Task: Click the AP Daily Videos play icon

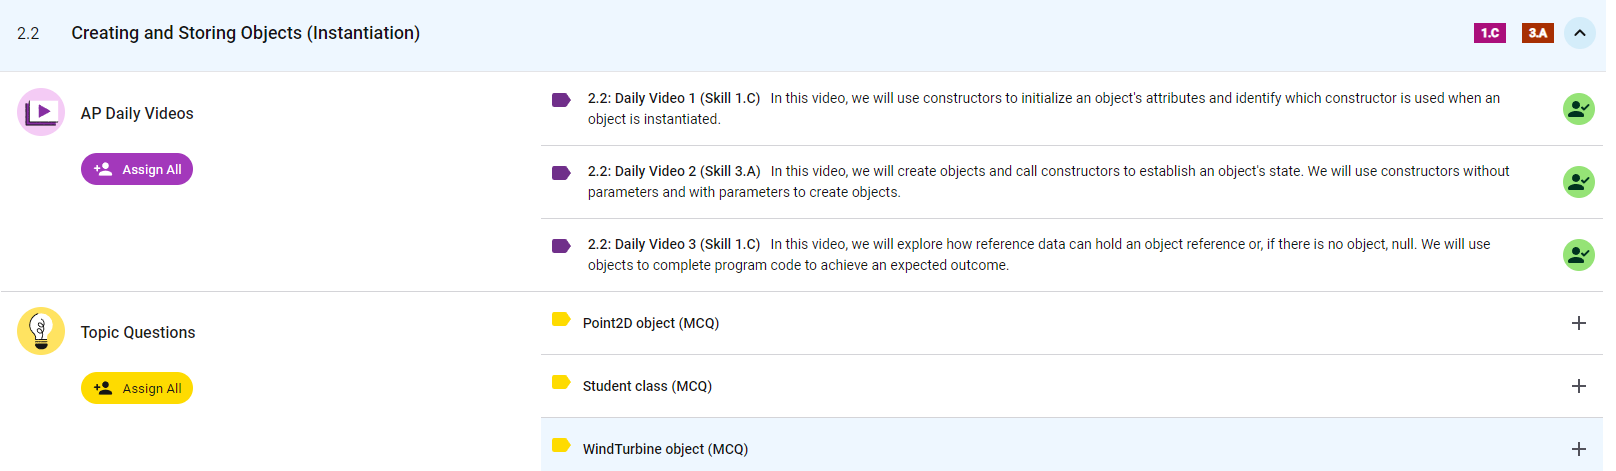Action: 41,112
